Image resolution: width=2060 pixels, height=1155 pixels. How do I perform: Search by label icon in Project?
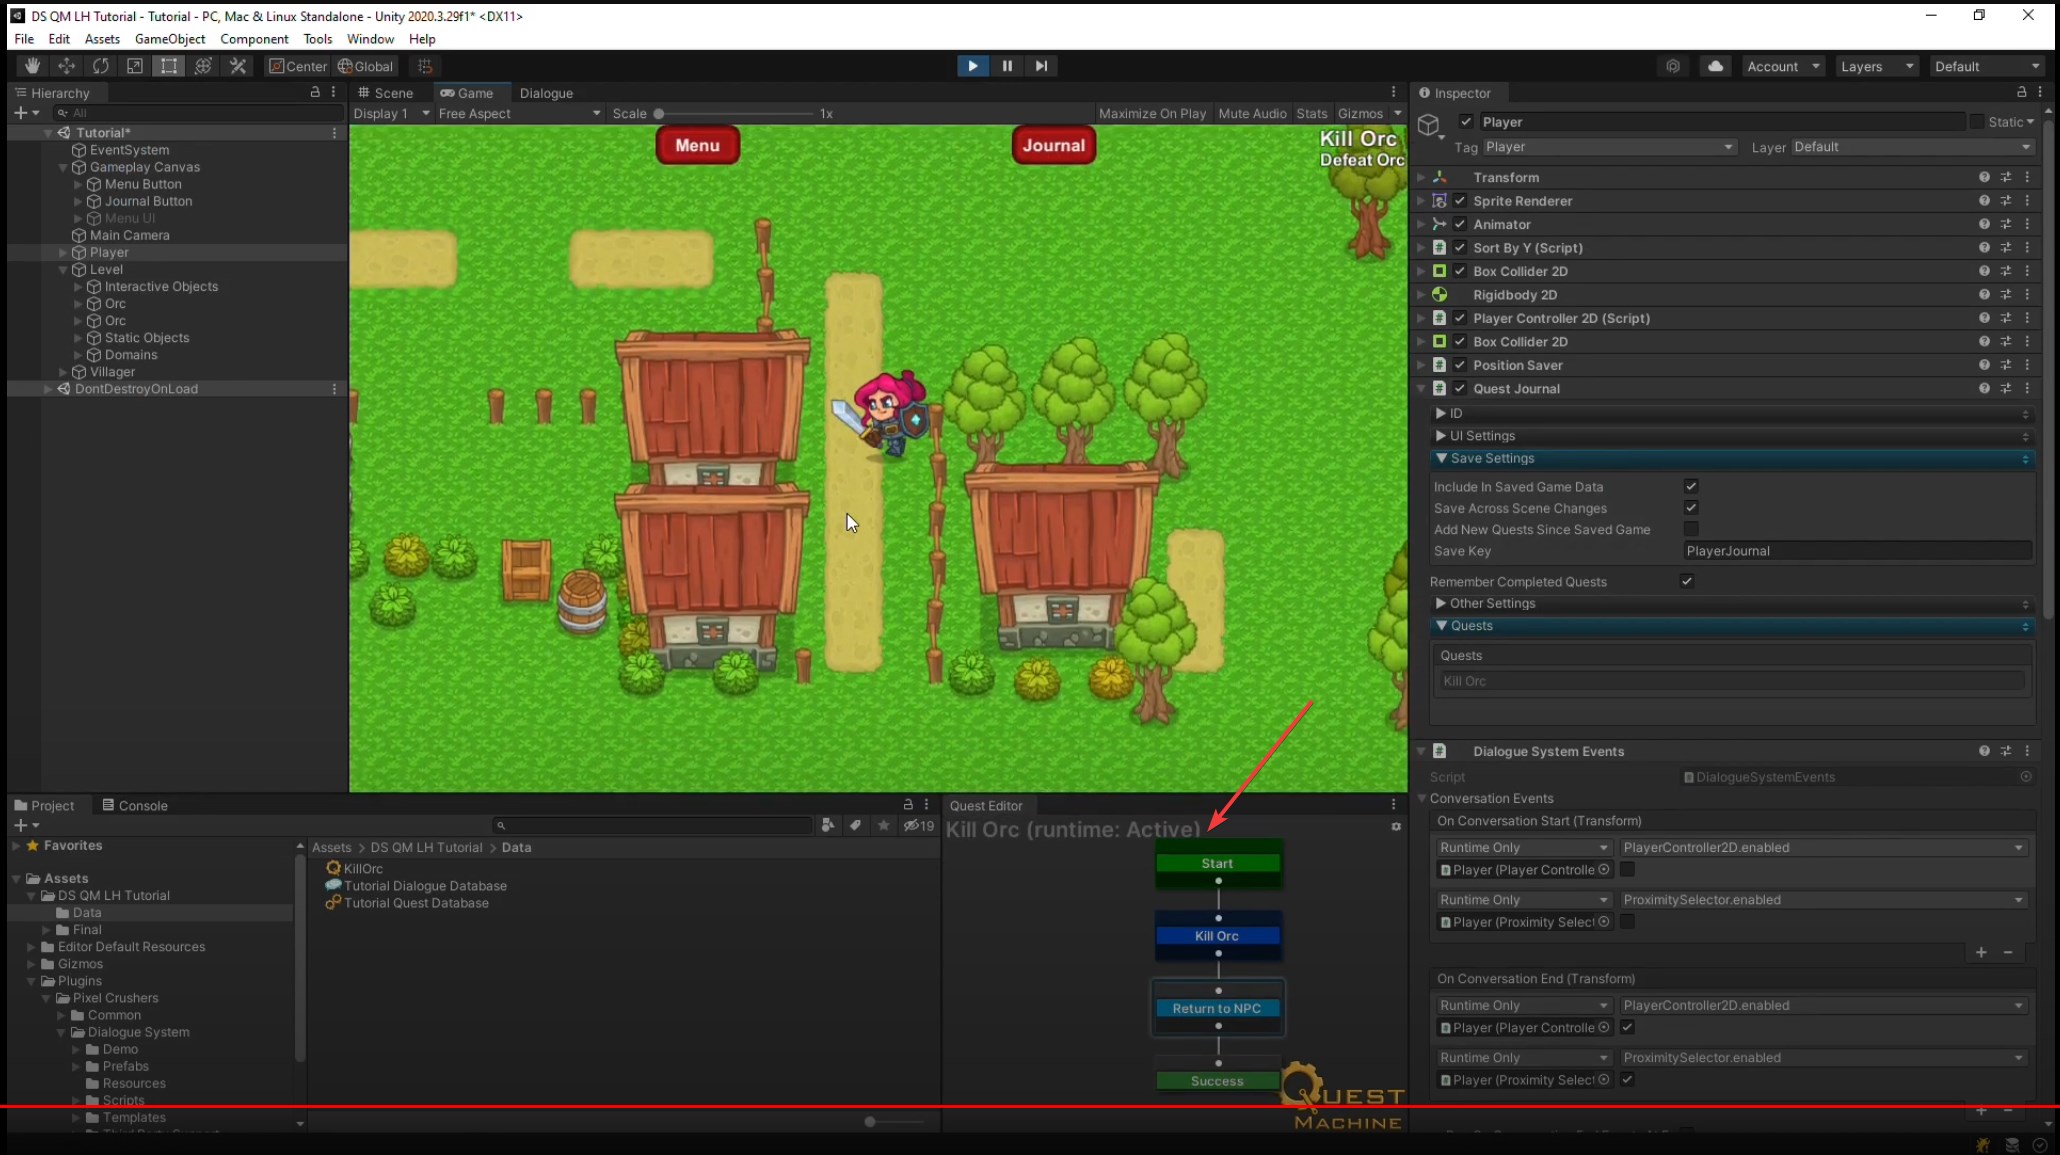click(x=855, y=825)
